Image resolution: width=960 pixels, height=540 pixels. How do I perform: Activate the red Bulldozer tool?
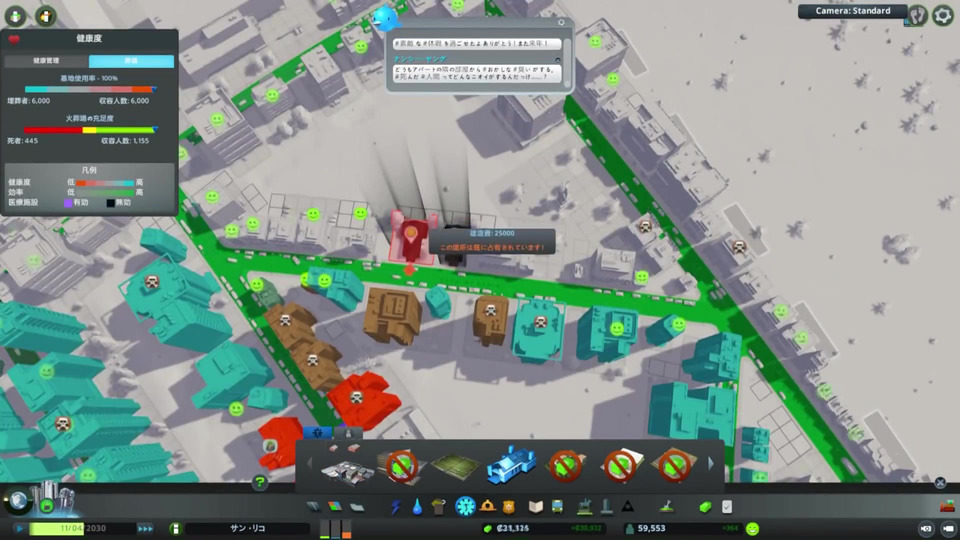pos(947,506)
